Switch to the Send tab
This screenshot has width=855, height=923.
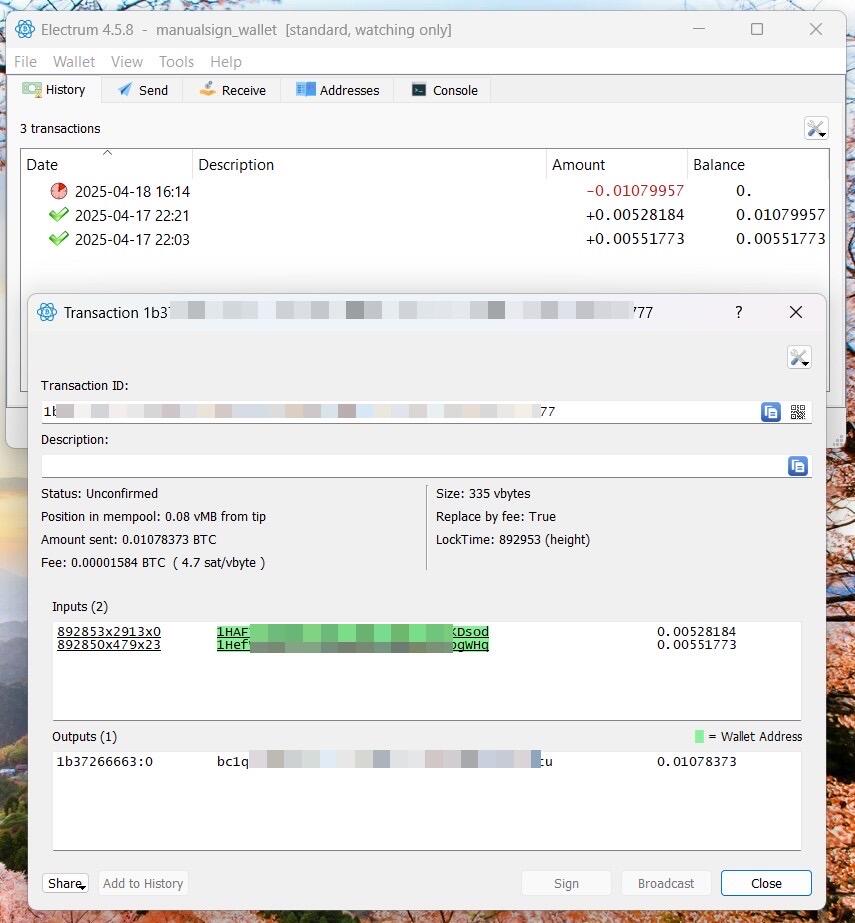pyautogui.click(x=142, y=90)
